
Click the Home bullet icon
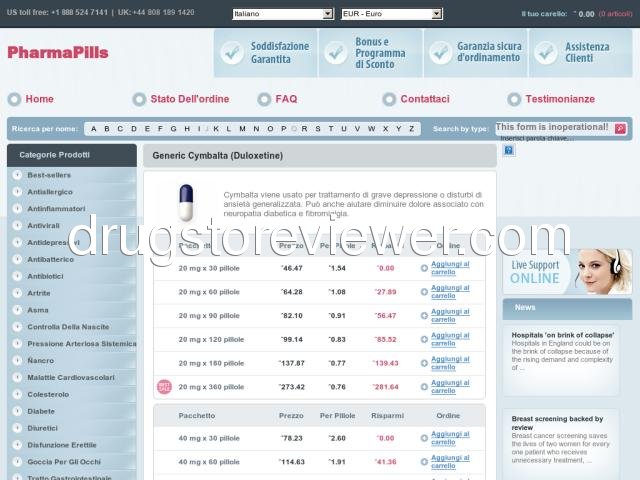(x=14, y=99)
